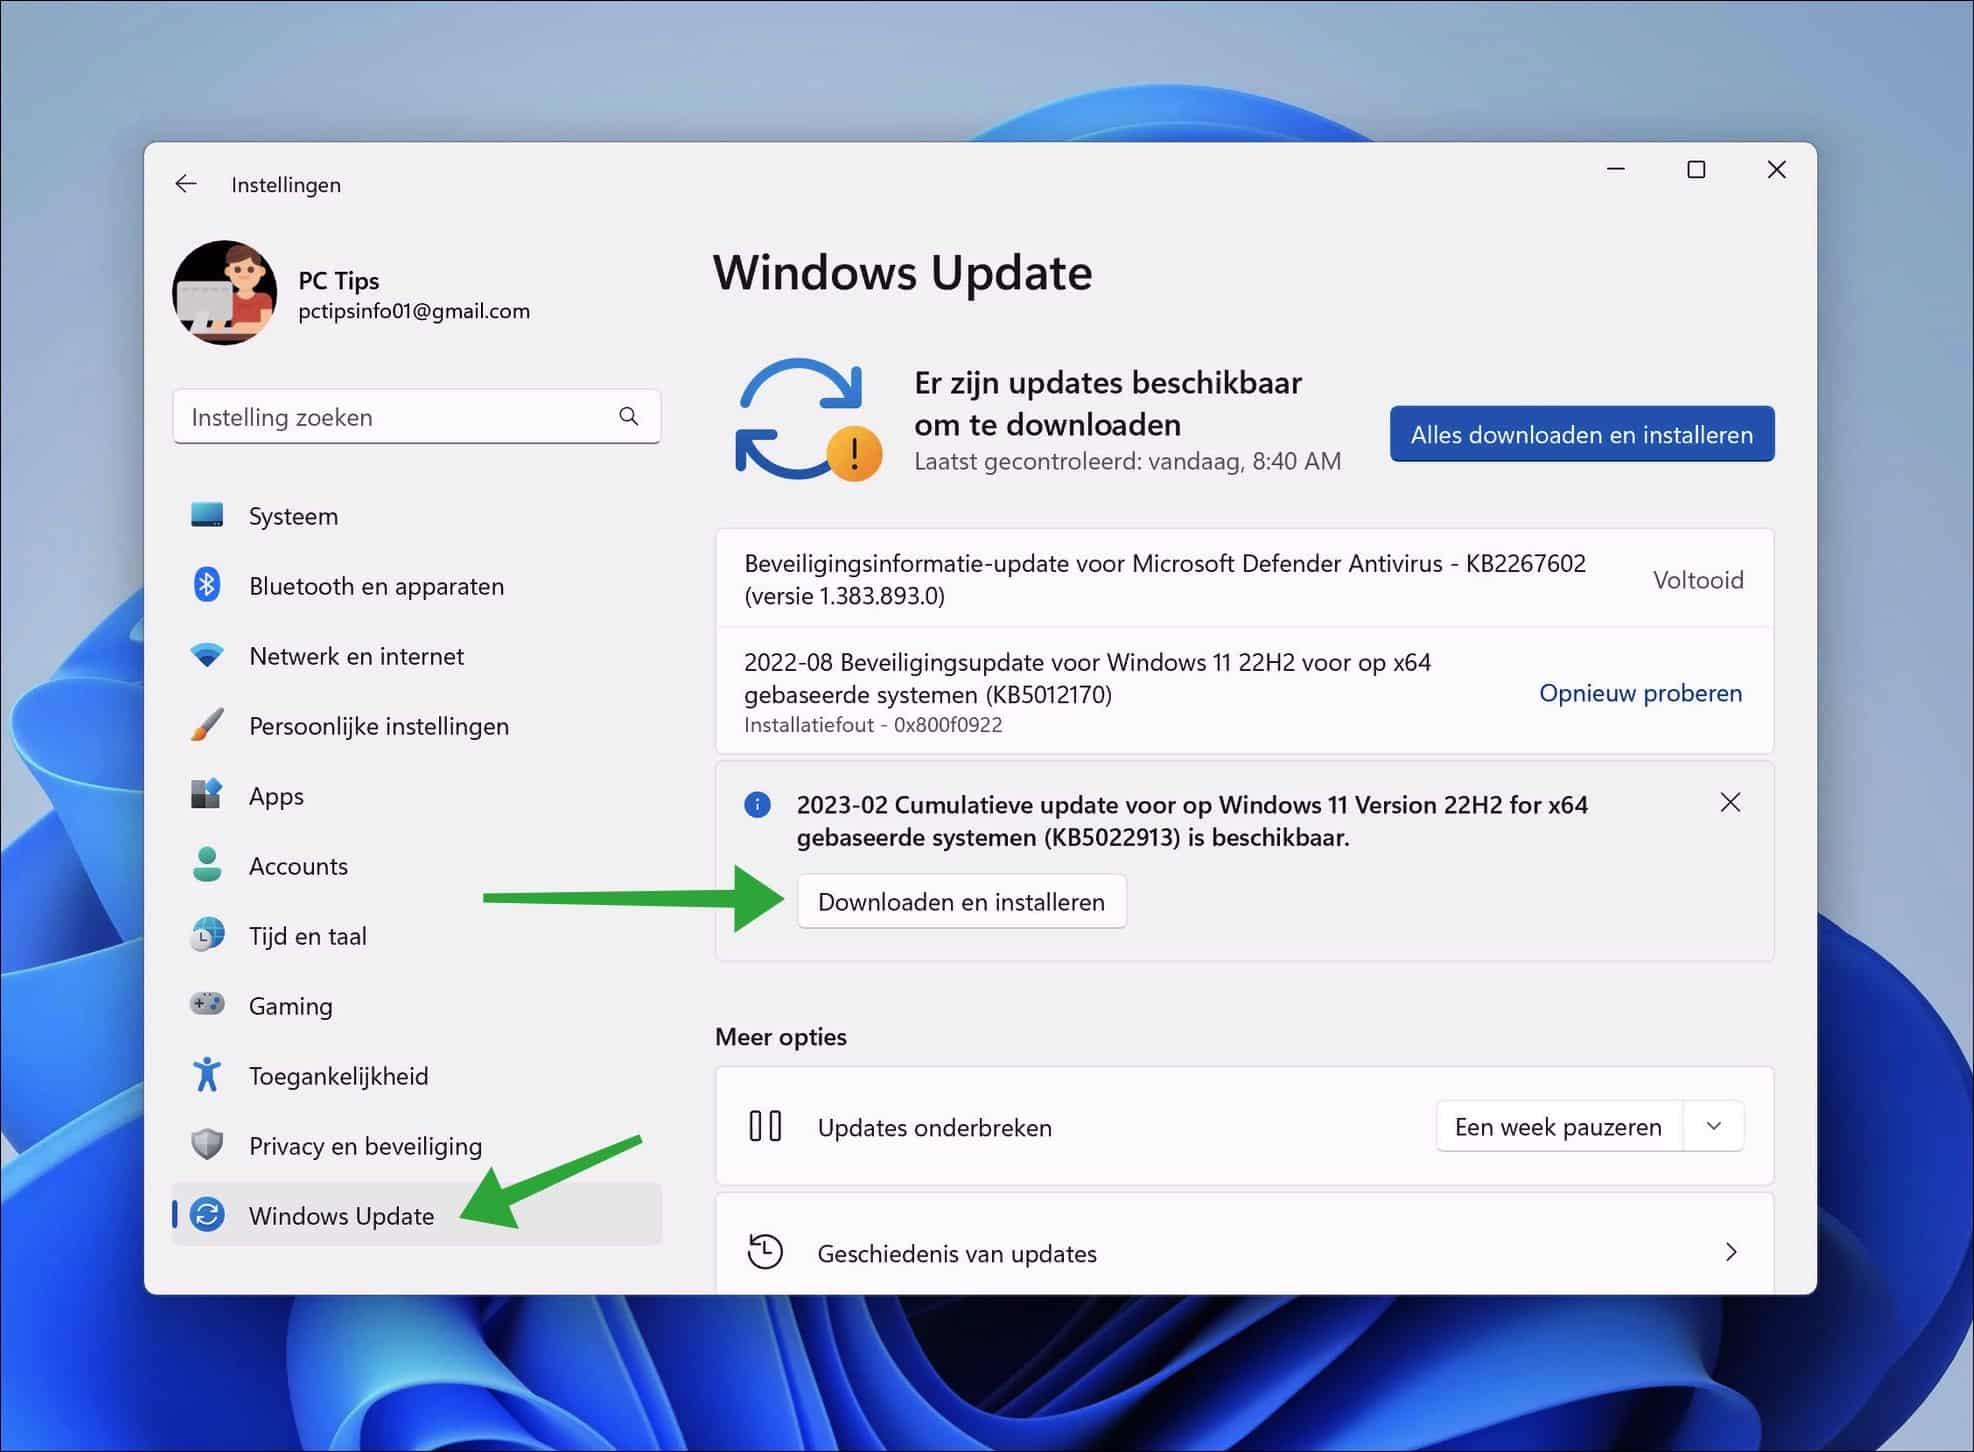Screen dimensions: 1974x1452
Task: Select the Systeem sidebar icon
Action: [207, 515]
